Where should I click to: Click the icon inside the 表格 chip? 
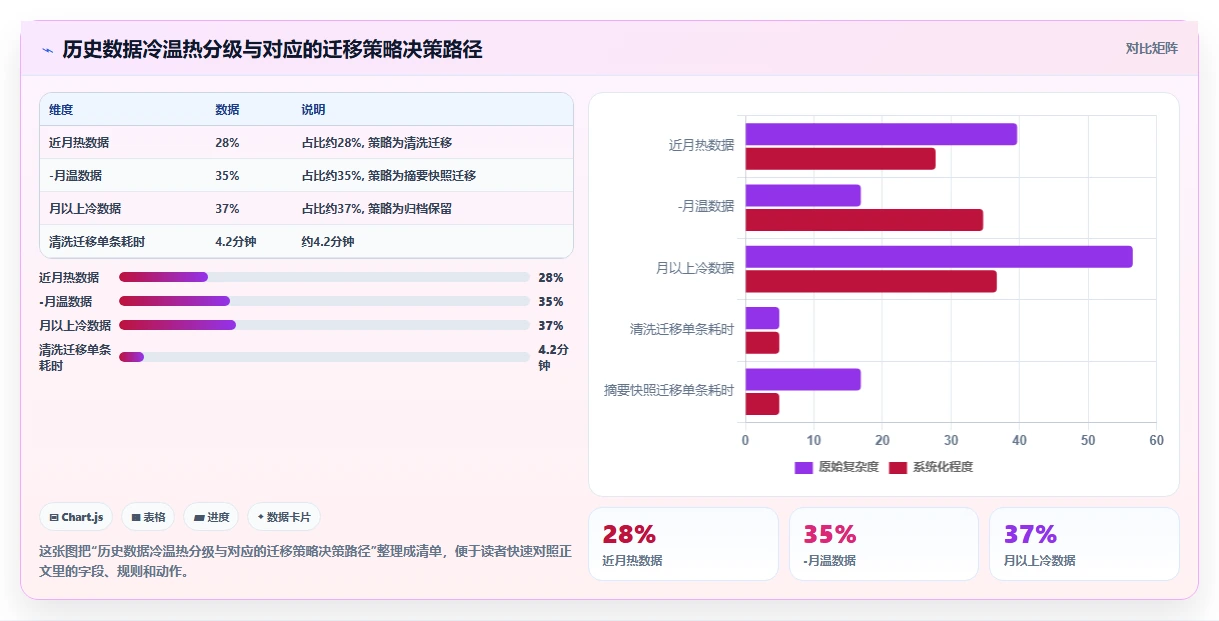[x=136, y=517]
